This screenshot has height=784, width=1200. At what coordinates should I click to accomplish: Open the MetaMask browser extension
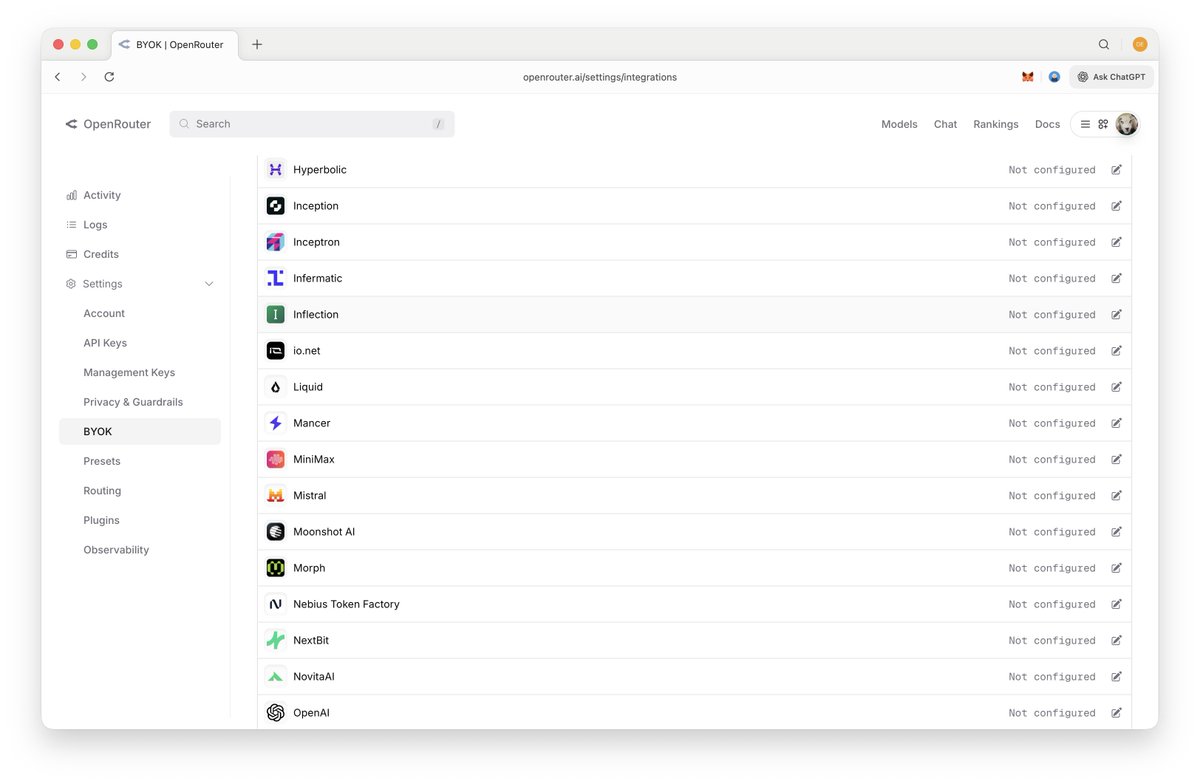point(1027,77)
